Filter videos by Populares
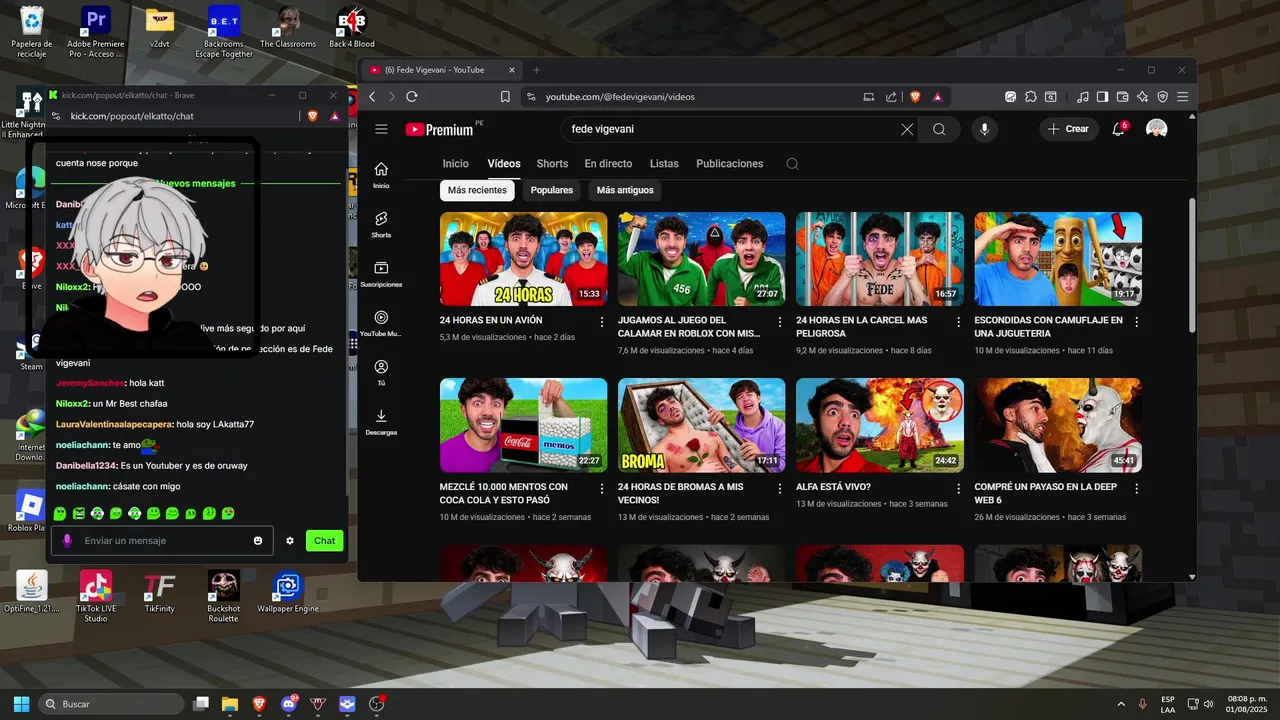Image resolution: width=1280 pixels, height=720 pixels. pyautogui.click(x=552, y=190)
